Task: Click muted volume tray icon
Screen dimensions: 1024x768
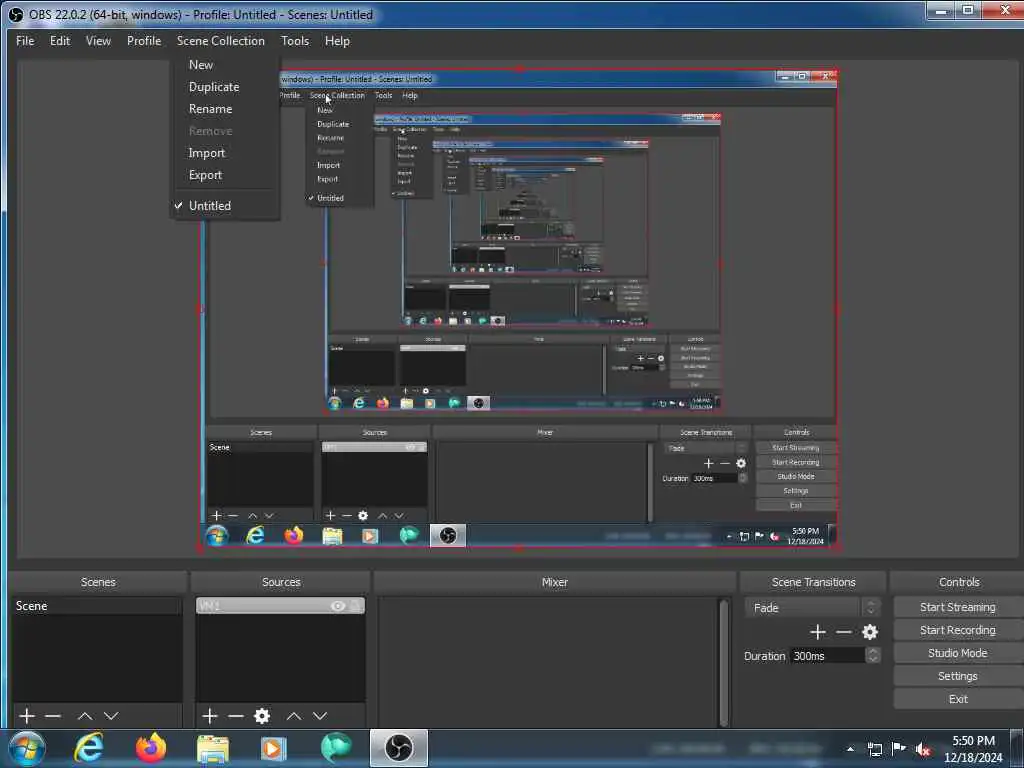Action: coord(923,749)
